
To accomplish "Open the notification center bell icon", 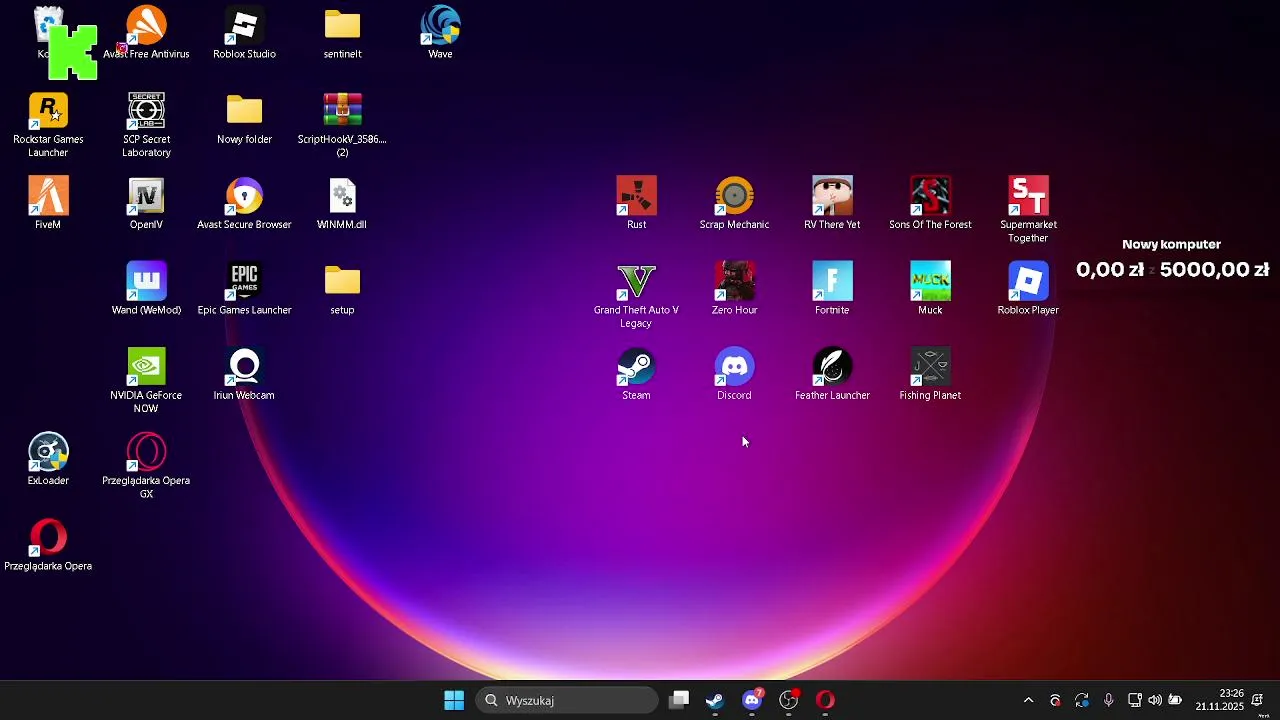I will click(1258, 700).
